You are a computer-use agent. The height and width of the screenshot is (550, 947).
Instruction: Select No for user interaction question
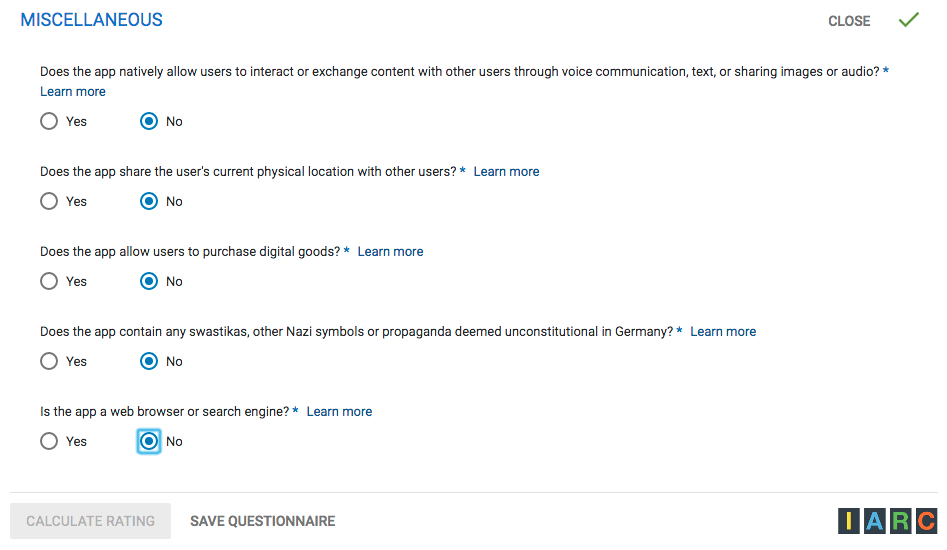click(x=149, y=121)
